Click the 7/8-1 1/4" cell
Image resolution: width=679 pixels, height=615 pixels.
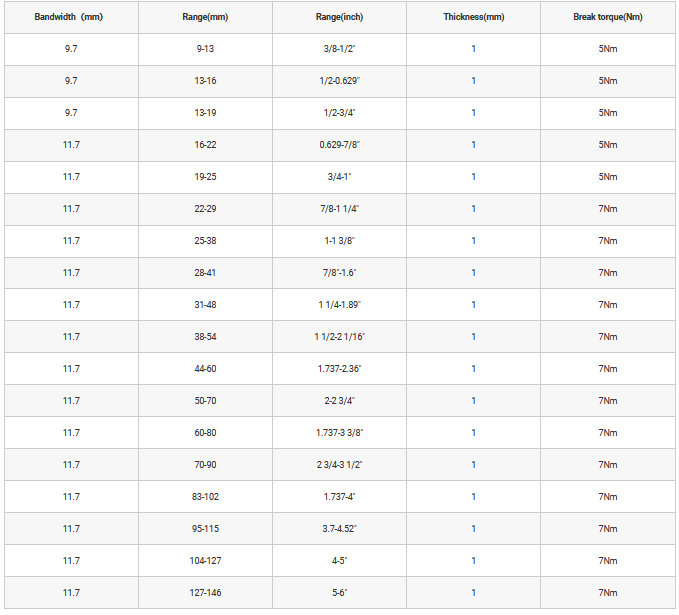tap(338, 209)
